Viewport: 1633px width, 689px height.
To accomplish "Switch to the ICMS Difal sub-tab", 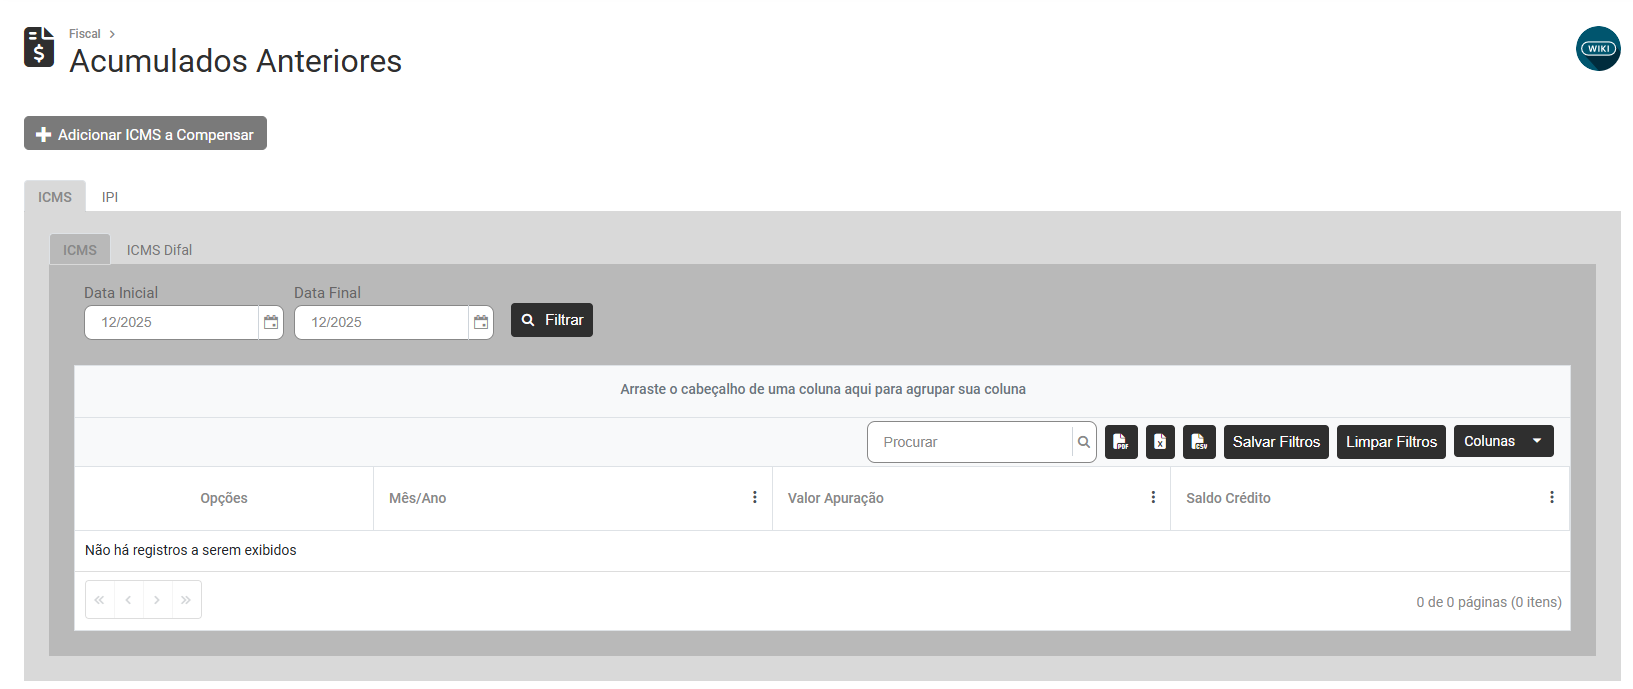I will click(x=159, y=250).
